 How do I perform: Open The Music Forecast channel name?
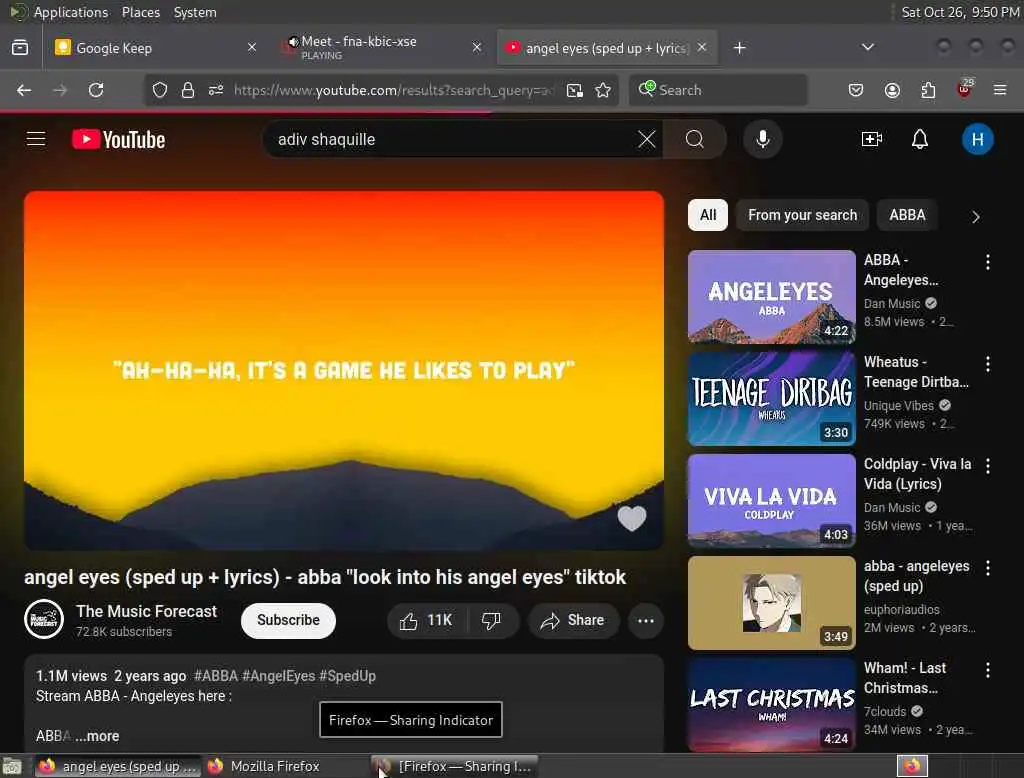146,611
